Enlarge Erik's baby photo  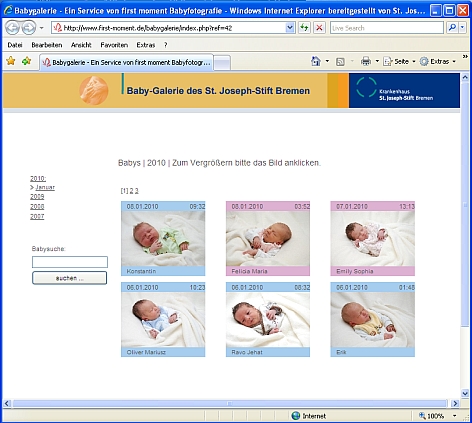tap(373, 319)
